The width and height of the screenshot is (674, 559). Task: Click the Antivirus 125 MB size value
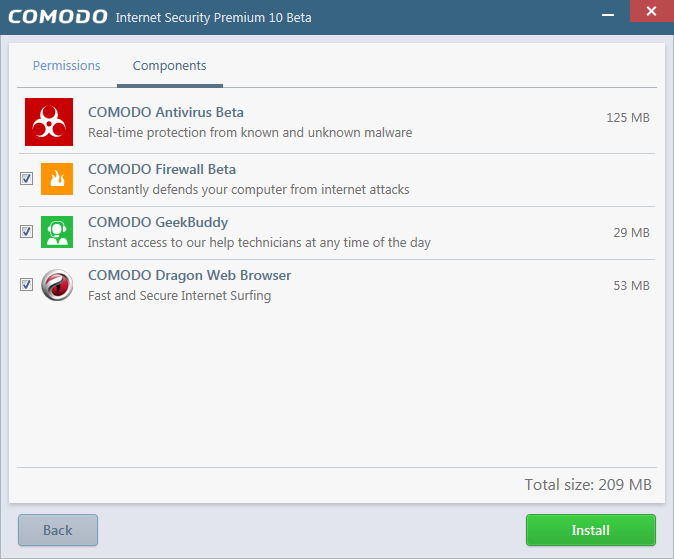628,118
